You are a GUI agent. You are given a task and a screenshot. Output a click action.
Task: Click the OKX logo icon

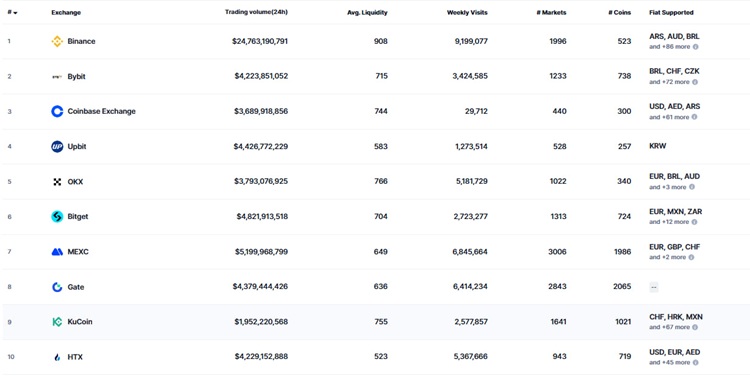(x=57, y=182)
